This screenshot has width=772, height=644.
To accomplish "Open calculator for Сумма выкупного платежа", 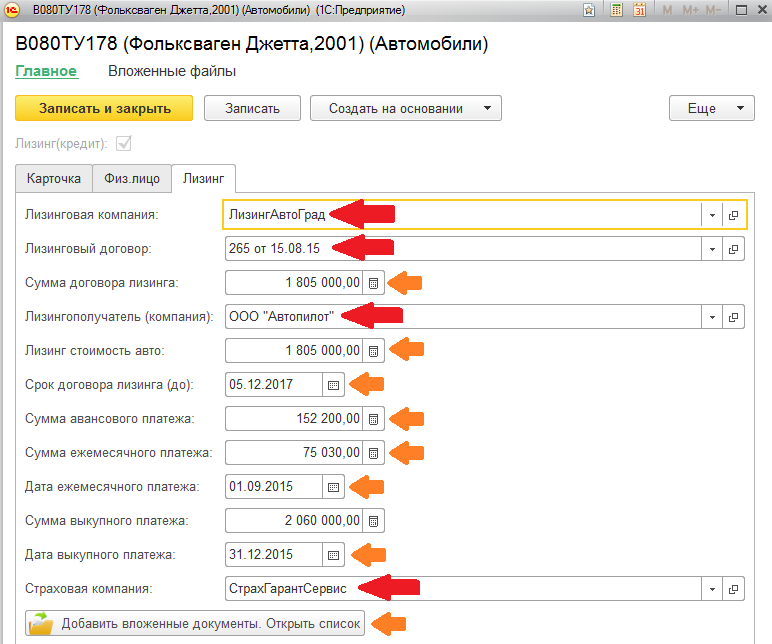I will pyautogui.click(x=373, y=521).
